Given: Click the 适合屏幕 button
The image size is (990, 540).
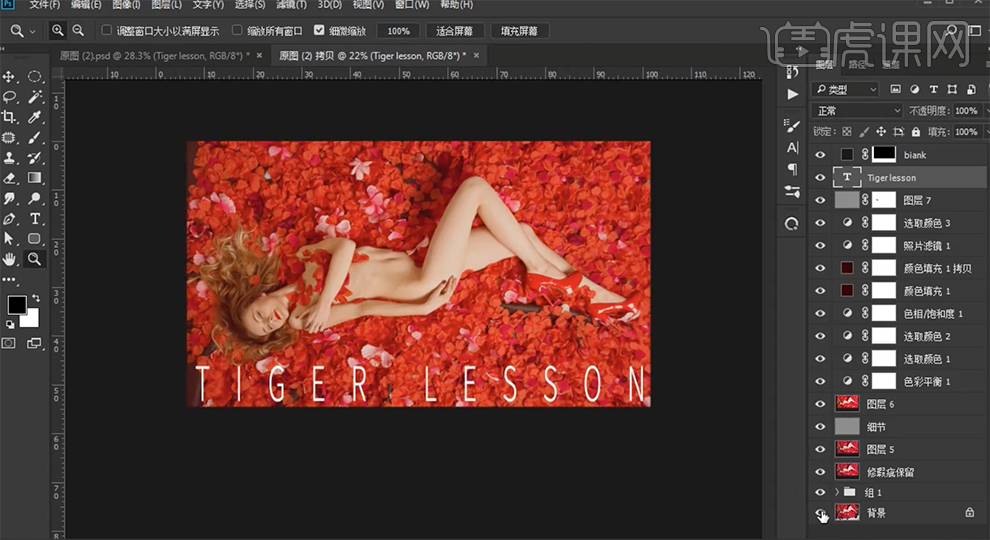Looking at the screenshot, I should pyautogui.click(x=455, y=31).
